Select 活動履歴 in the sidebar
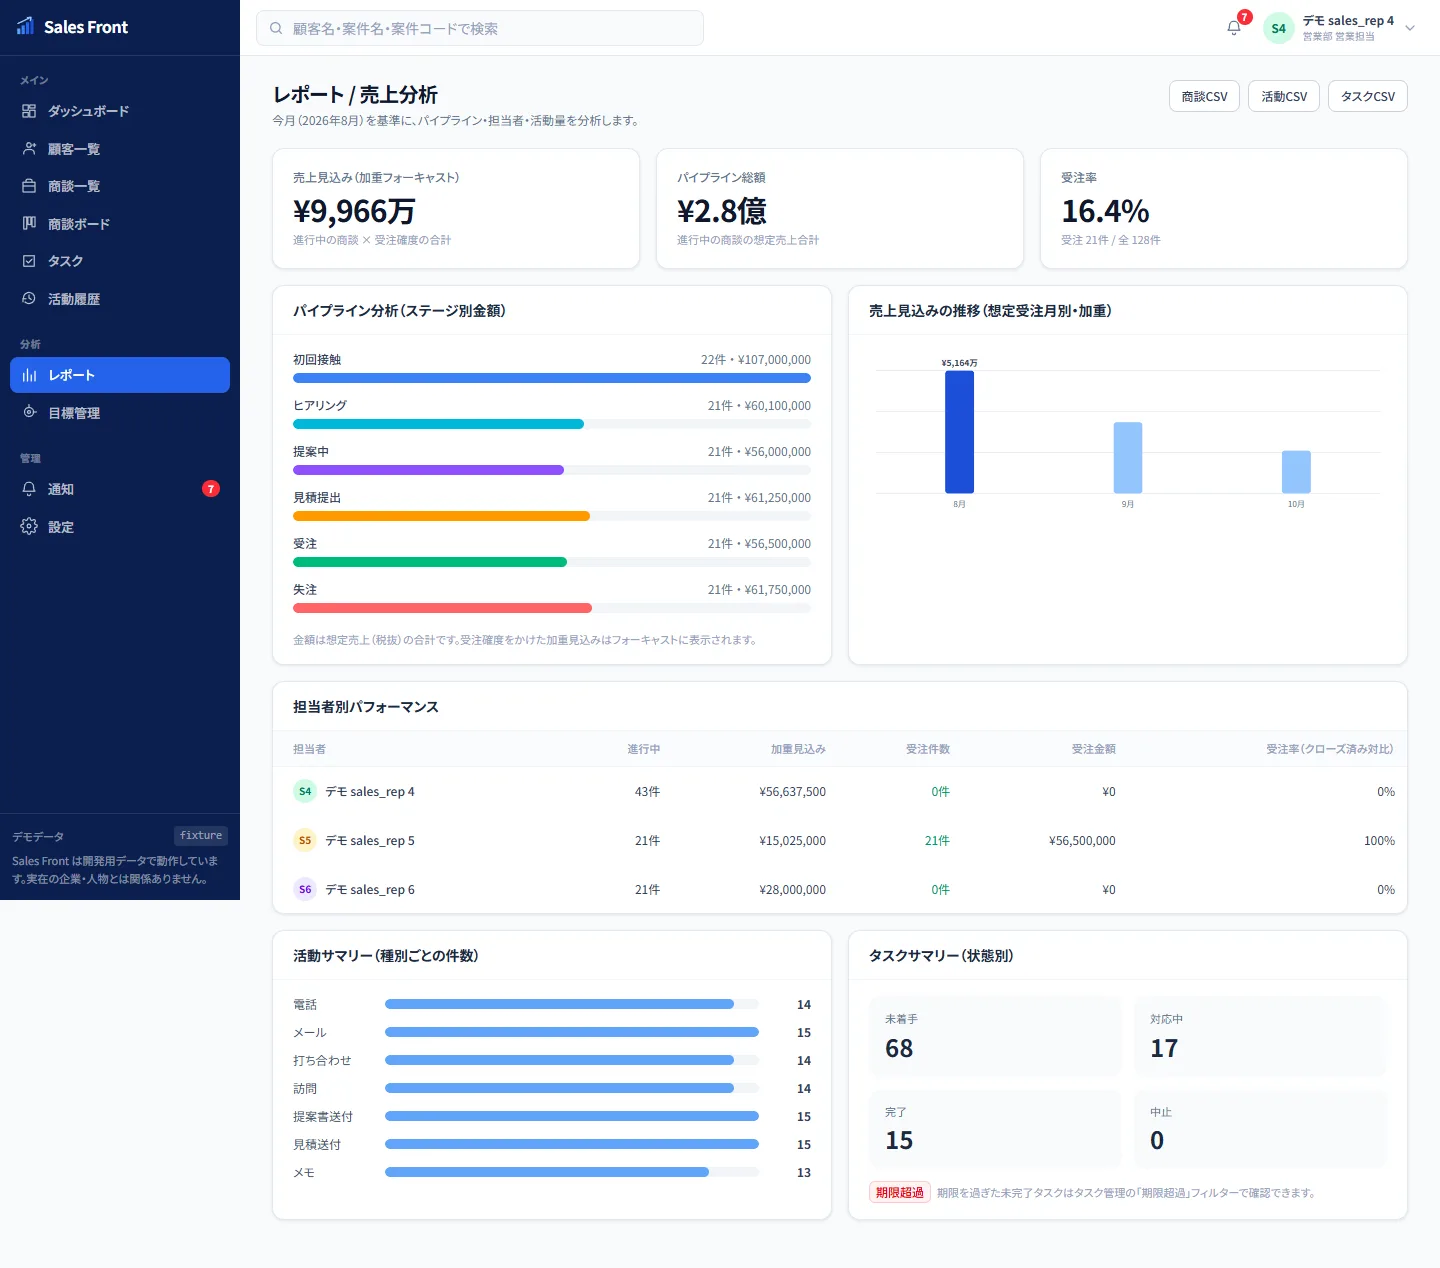This screenshot has width=1440, height=1268. (120, 298)
